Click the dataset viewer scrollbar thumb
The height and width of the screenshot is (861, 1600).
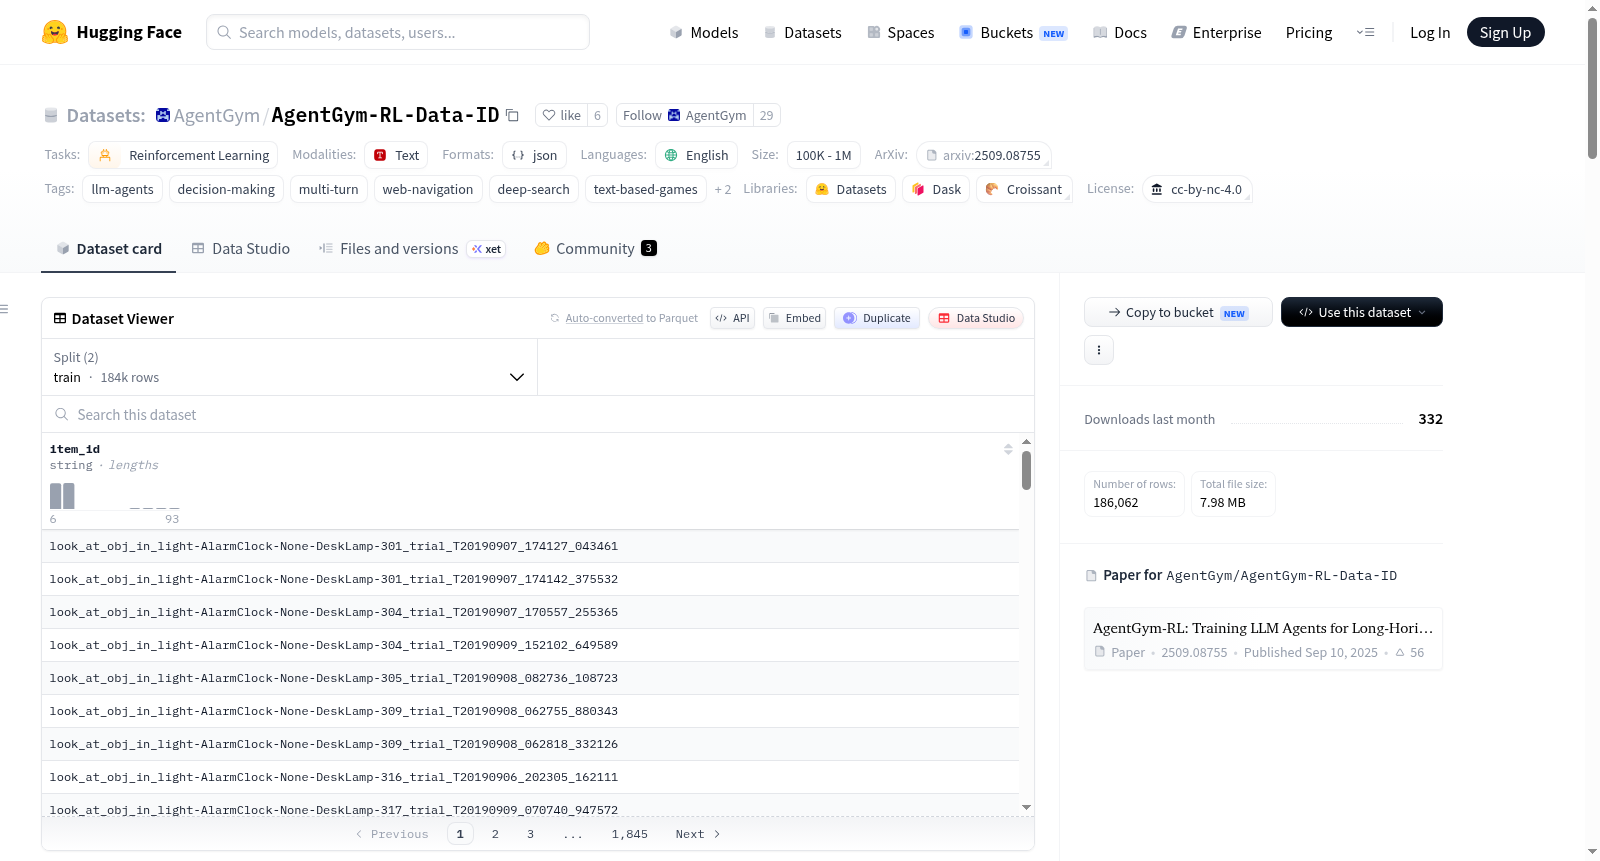click(x=1026, y=470)
